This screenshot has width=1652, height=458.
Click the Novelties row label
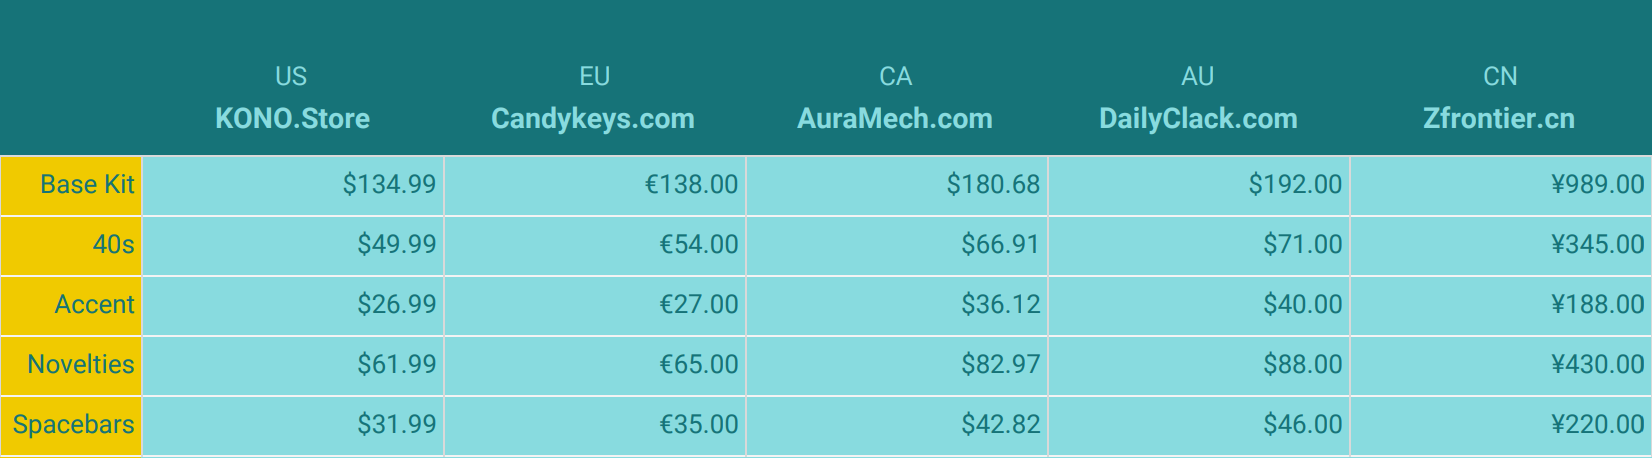(71, 365)
